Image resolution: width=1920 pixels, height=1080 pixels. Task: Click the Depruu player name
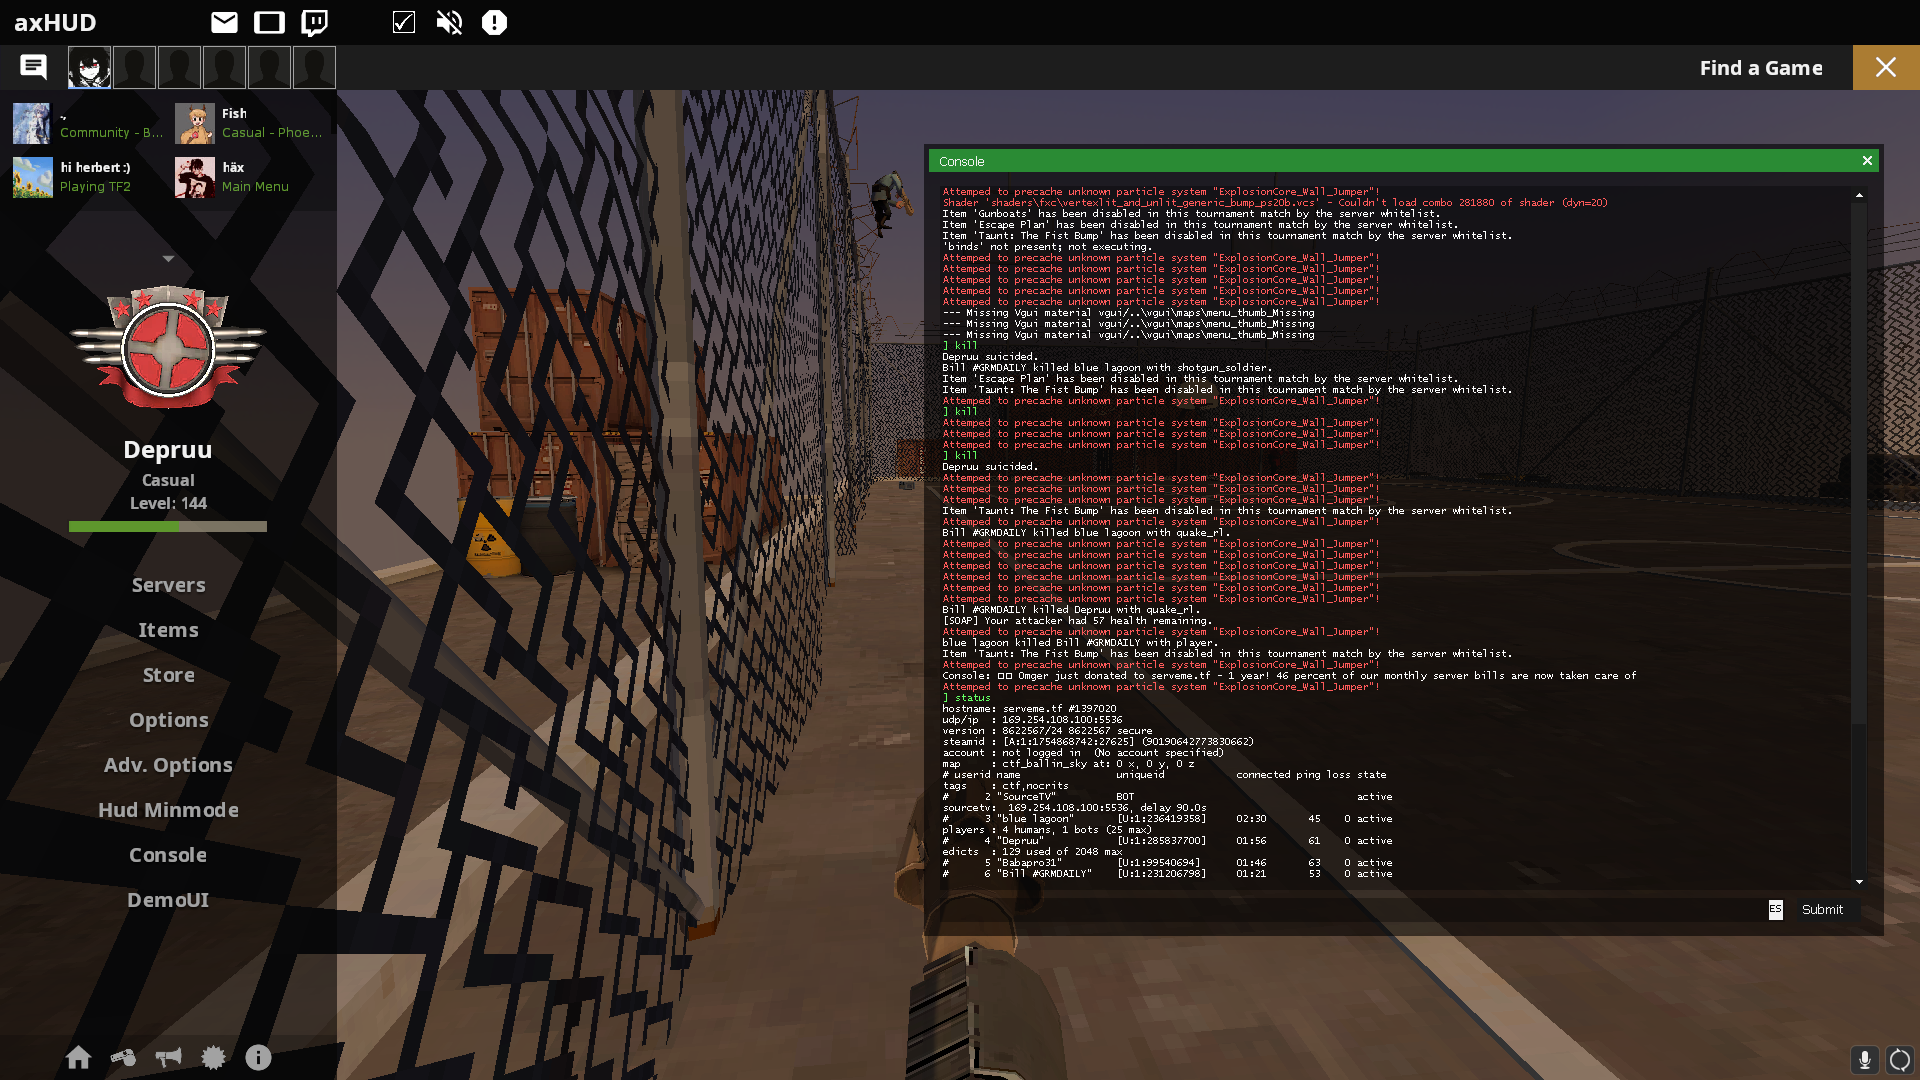coord(168,450)
